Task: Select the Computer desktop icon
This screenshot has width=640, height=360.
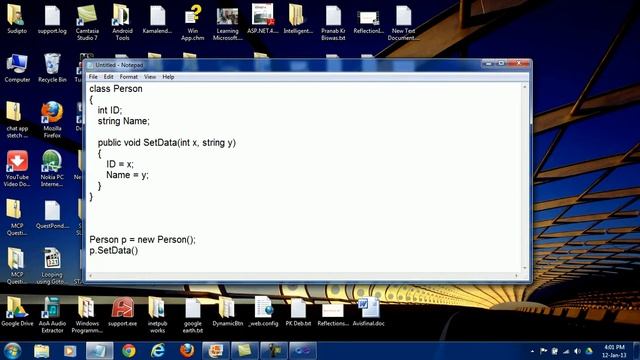Action: click(x=17, y=69)
